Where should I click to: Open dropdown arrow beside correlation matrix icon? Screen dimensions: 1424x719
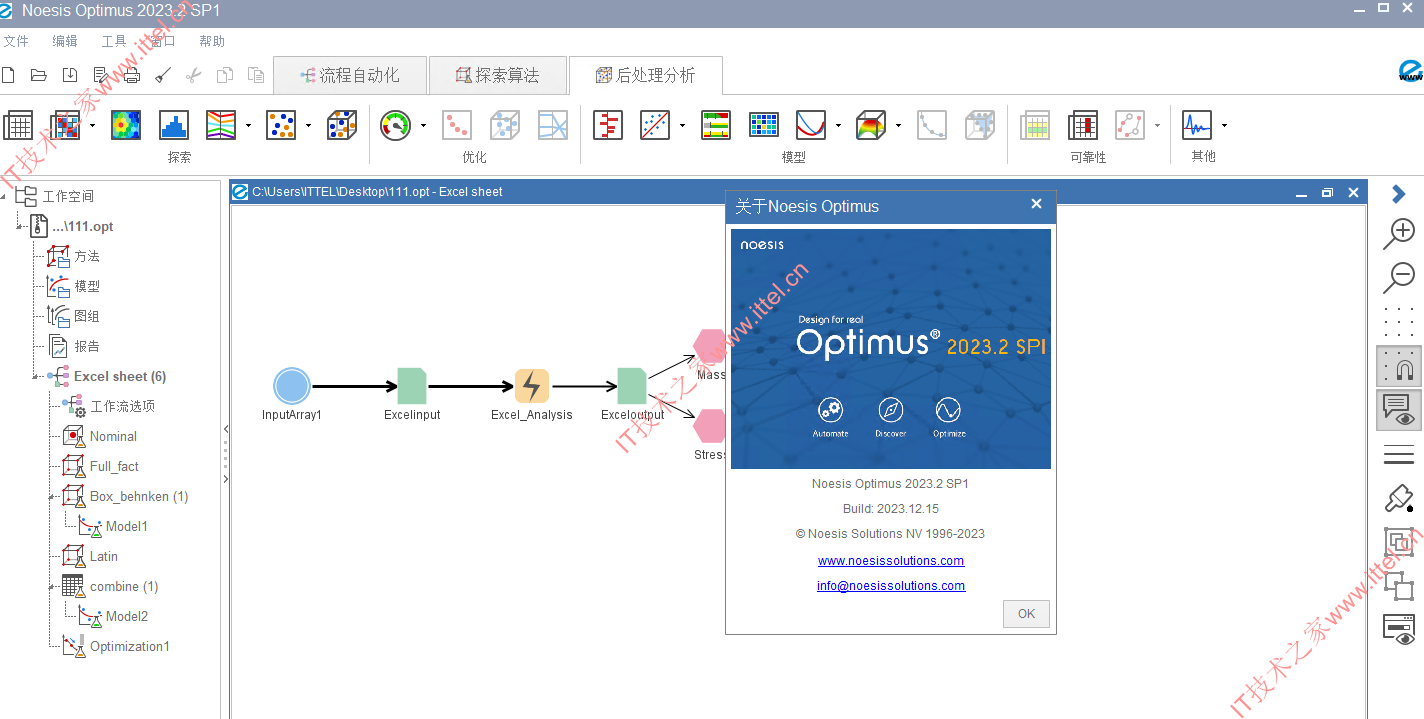(x=93, y=126)
